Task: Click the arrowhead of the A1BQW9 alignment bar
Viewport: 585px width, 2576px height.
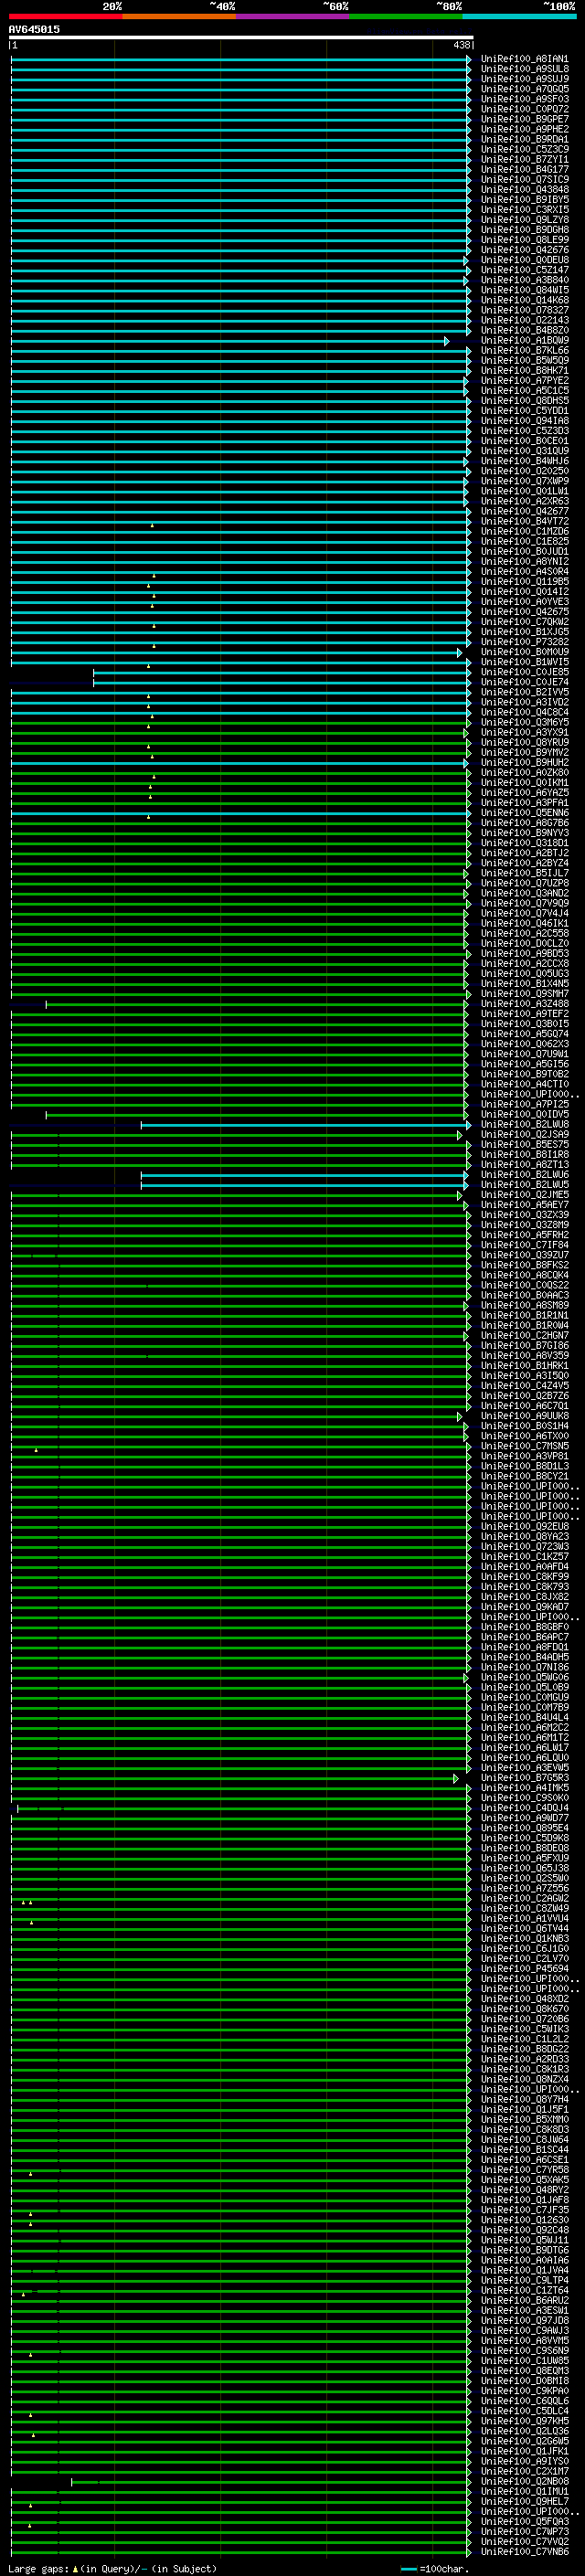Action: pyautogui.click(x=447, y=341)
